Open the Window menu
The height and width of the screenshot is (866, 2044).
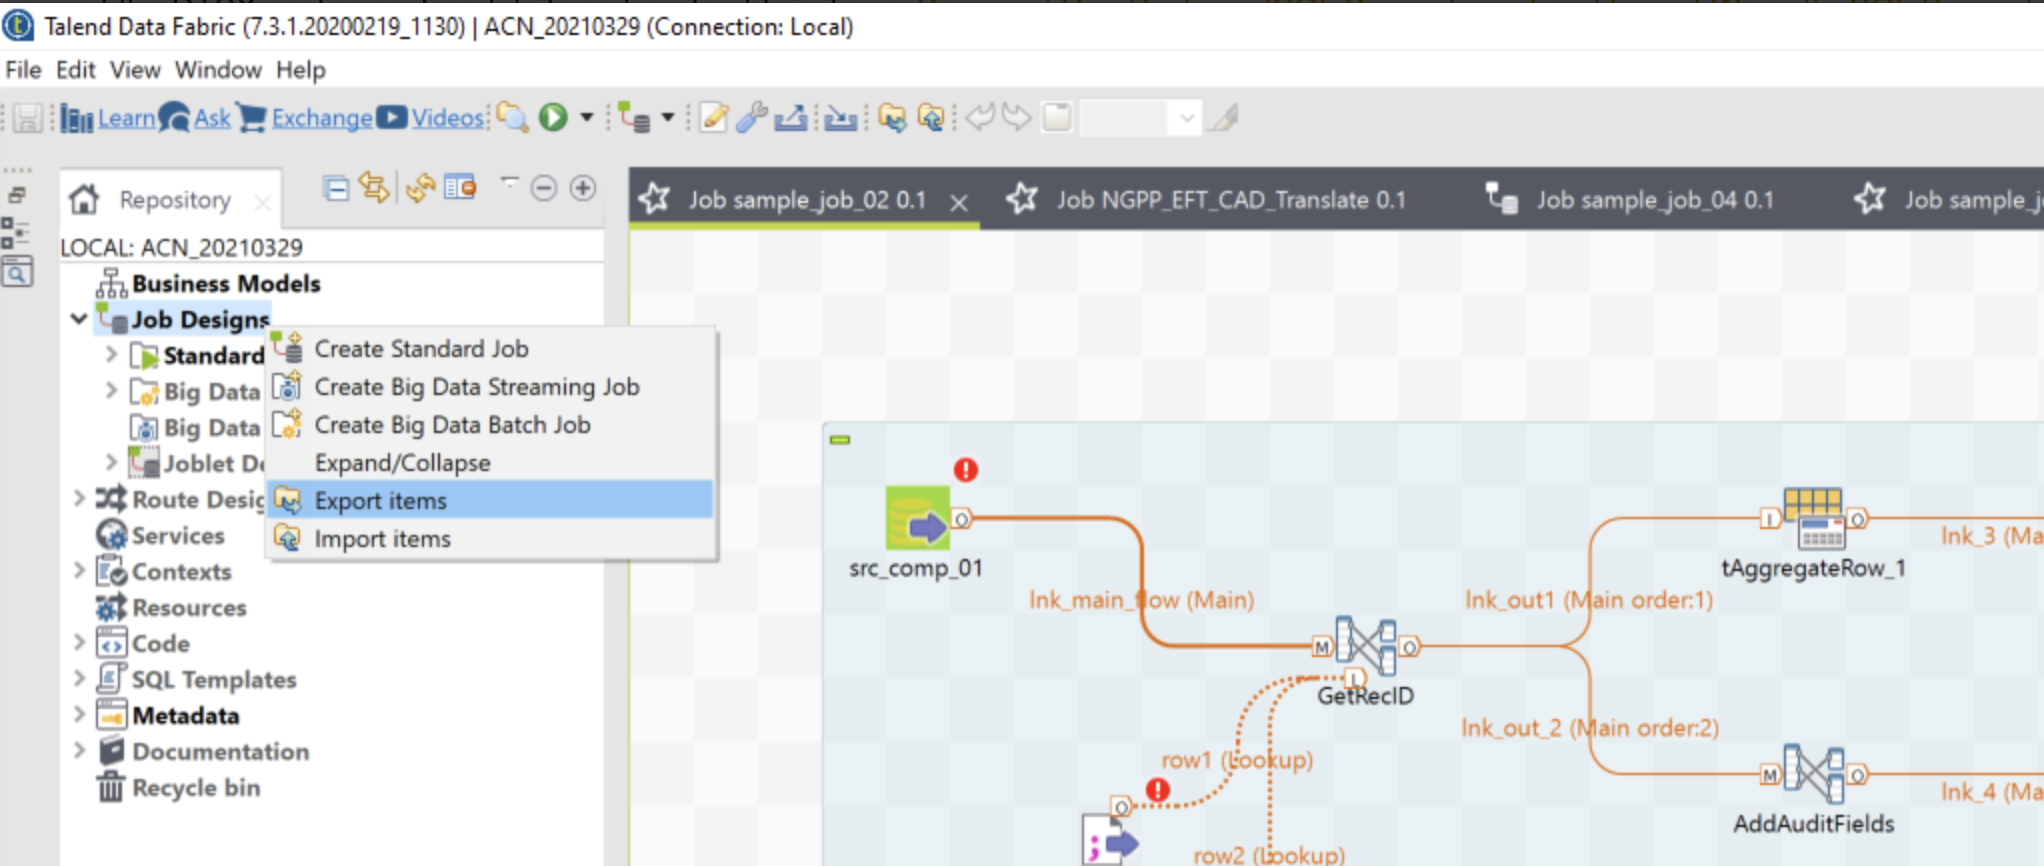click(x=218, y=70)
